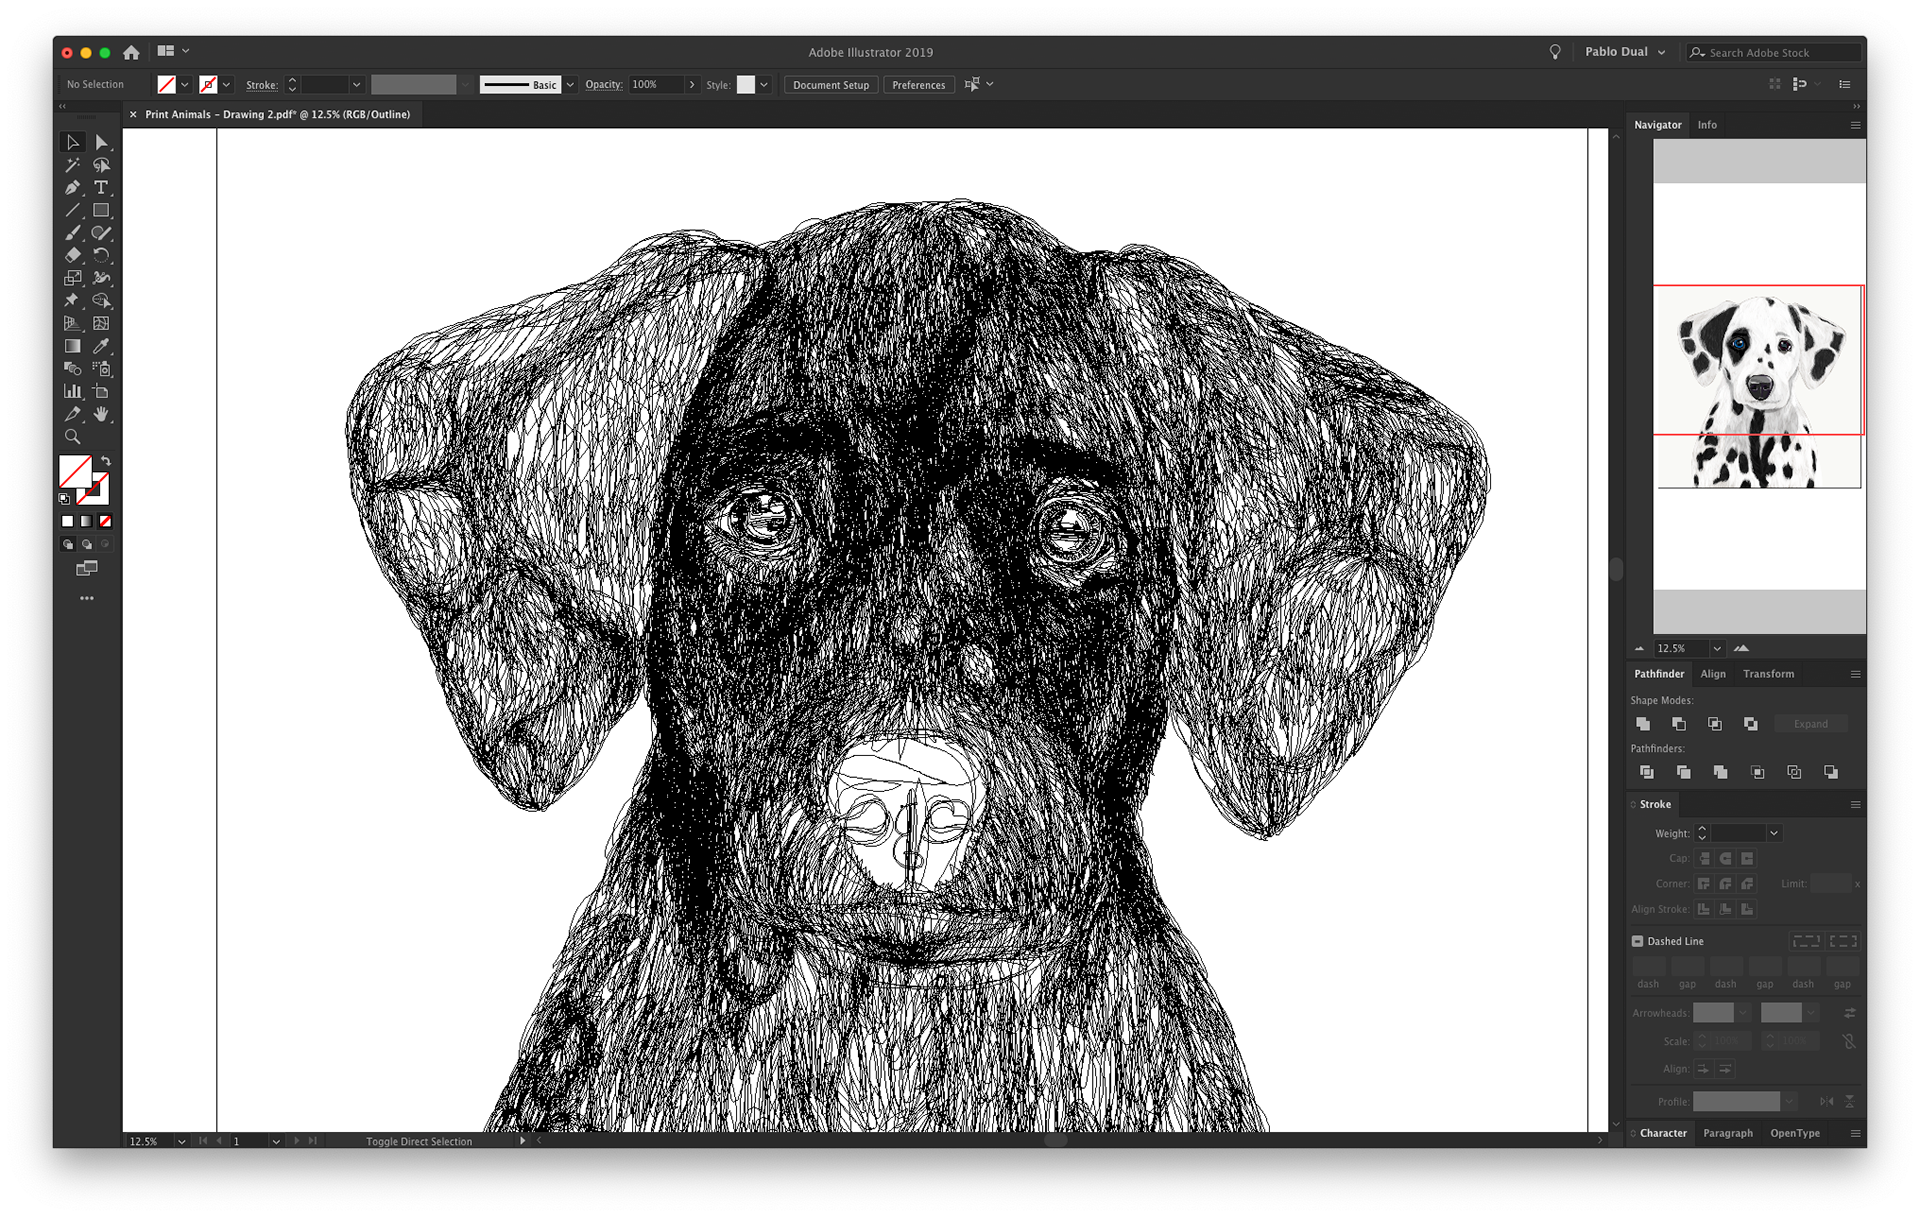This screenshot has width=1920, height=1218.
Task: Select the Type tool
Action: 101,187
